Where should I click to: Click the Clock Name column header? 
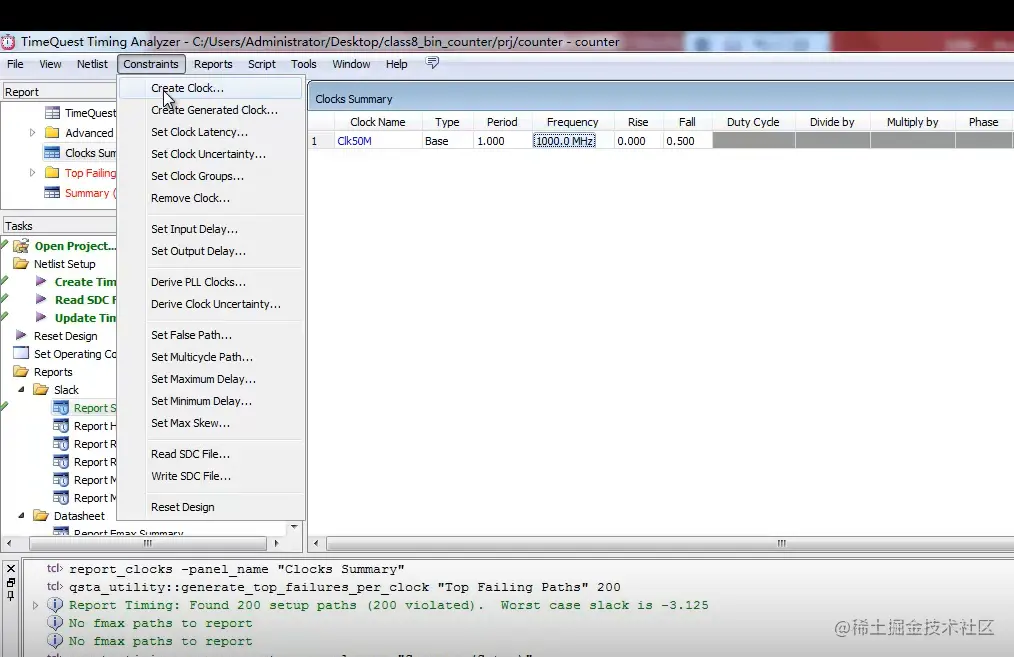378,122
